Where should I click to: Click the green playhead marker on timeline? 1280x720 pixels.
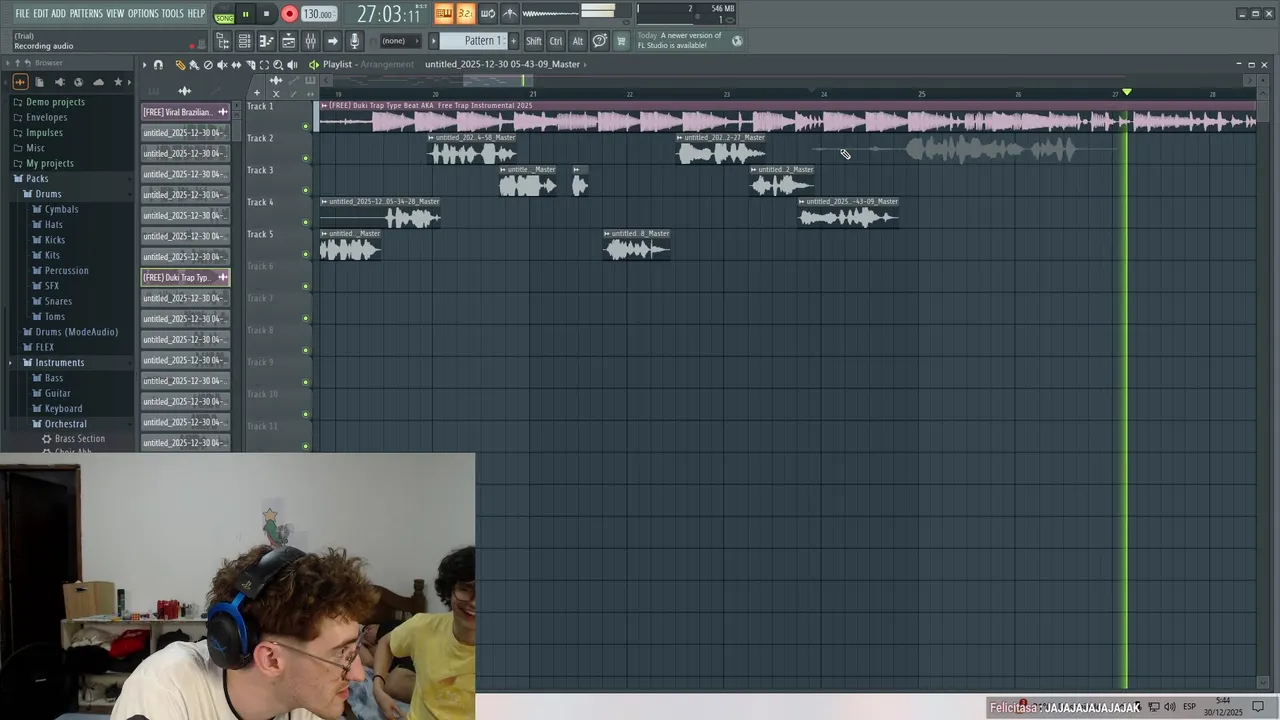point(1127,92)
